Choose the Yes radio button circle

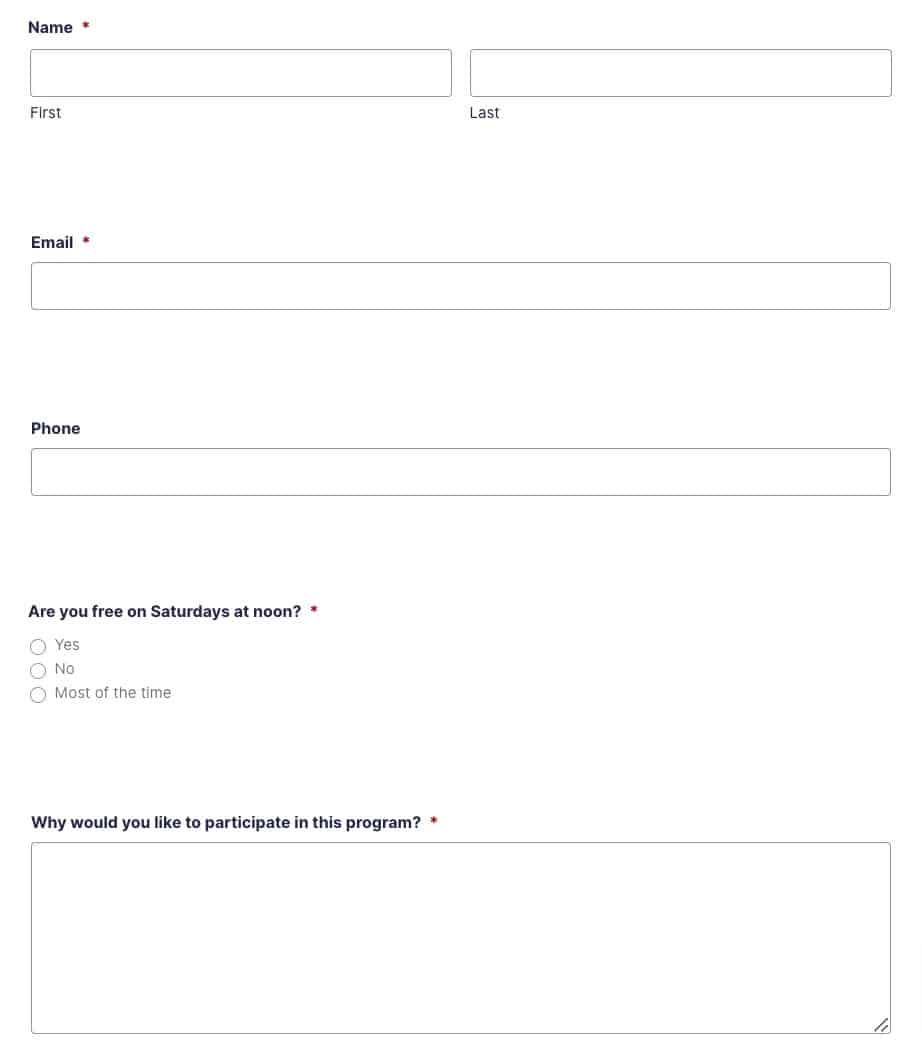point(38,647)
